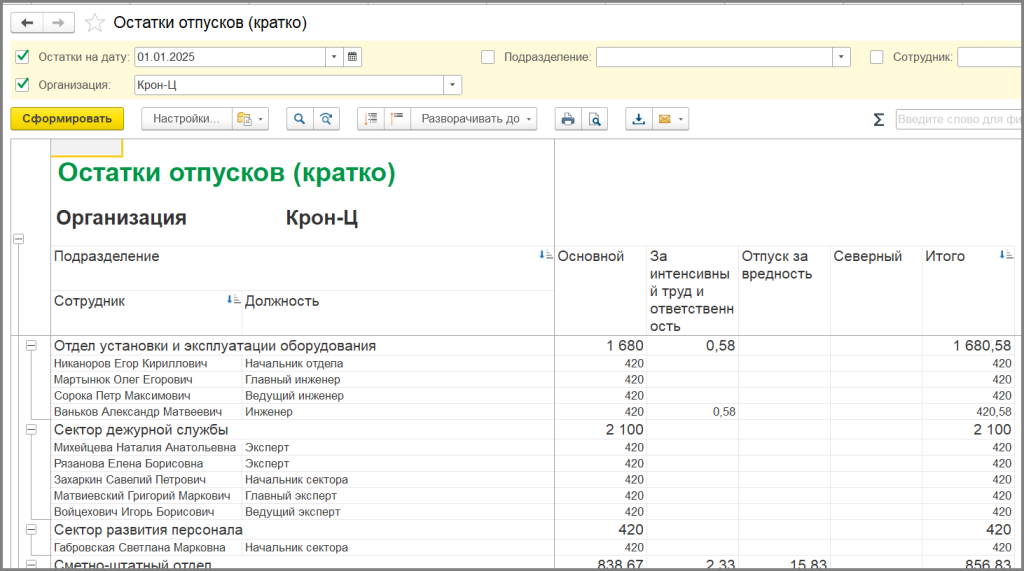Click the search word input field

(x=957, y=119)
